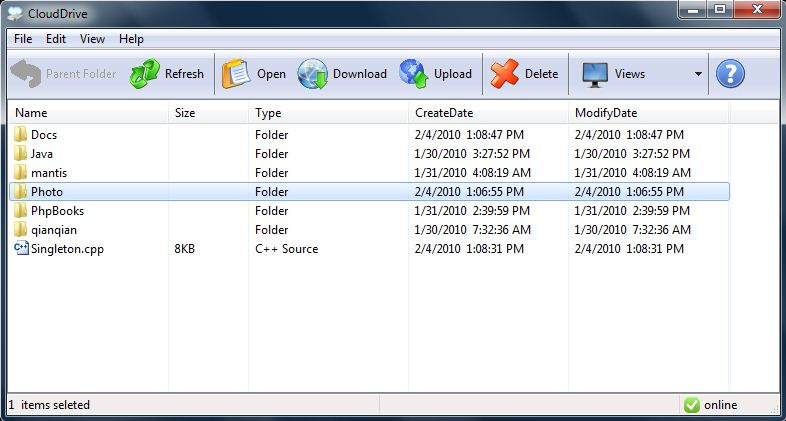Click the Open clipboard icon

click(236, 74)
